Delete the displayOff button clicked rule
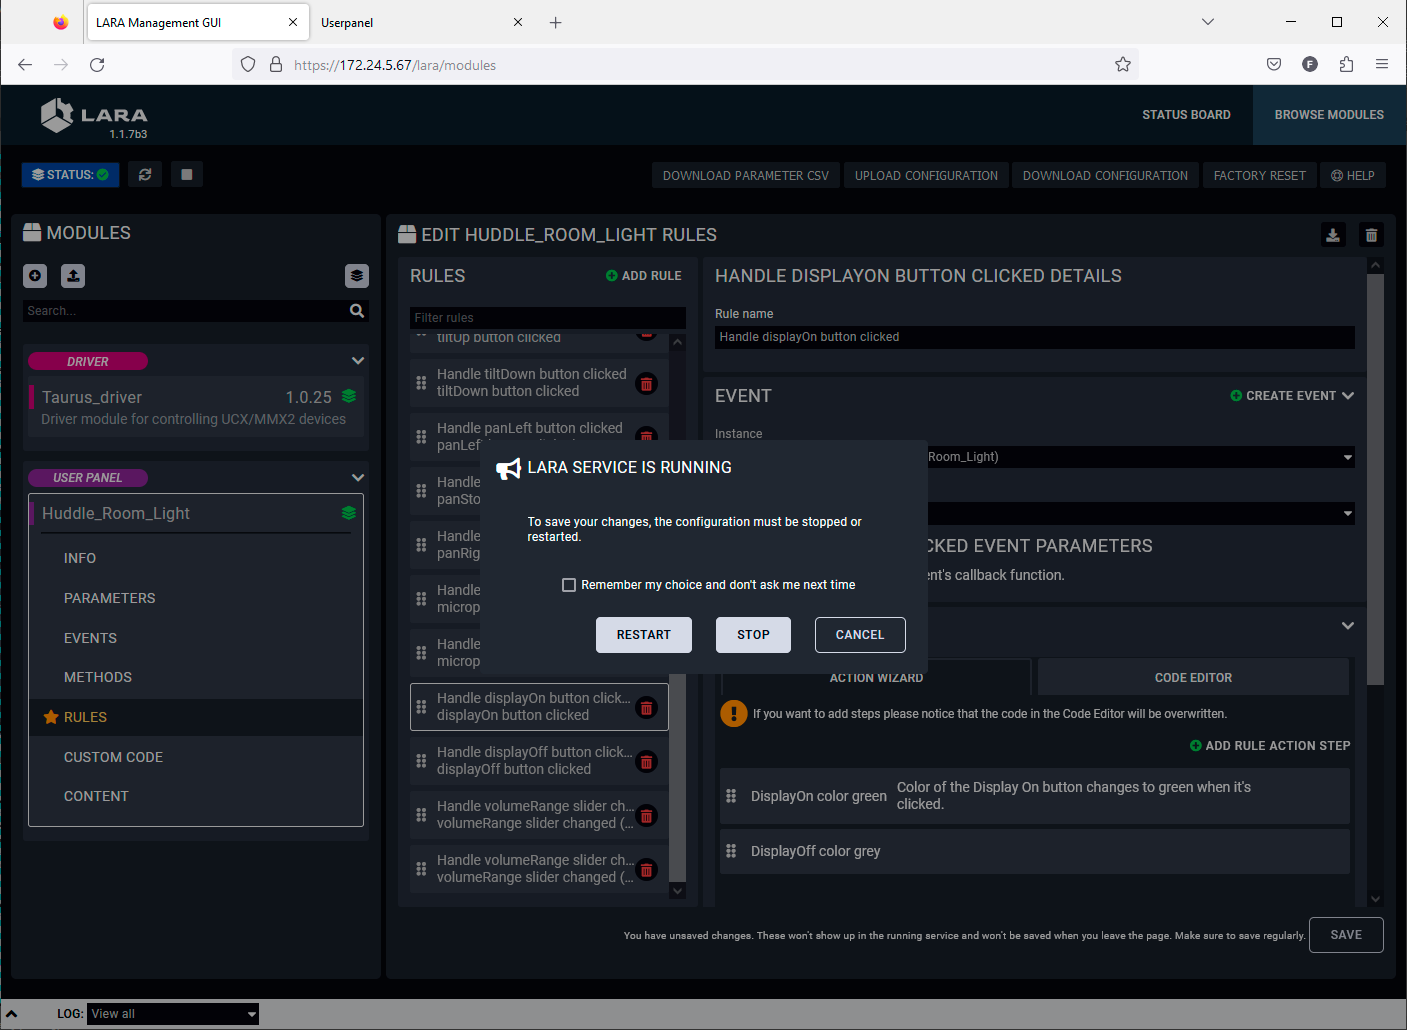 (x=647, y=762)
